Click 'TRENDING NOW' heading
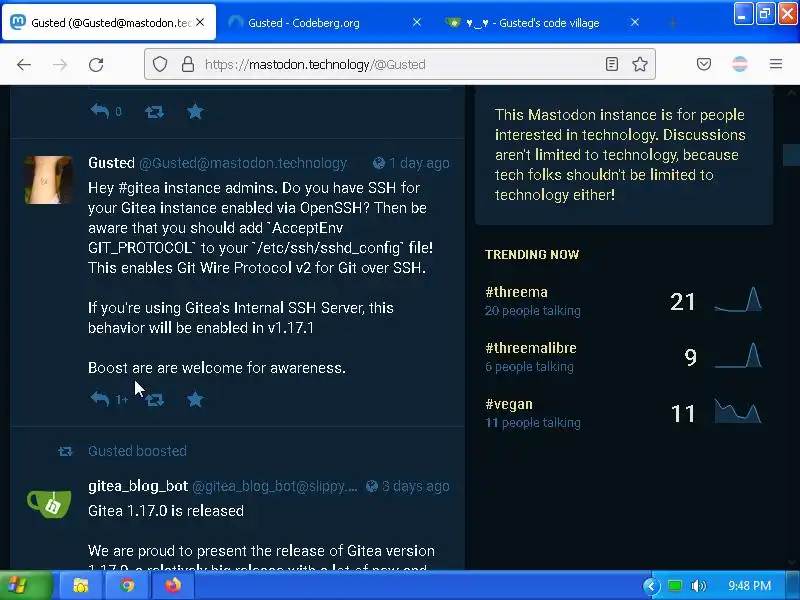 tap(532, 255)
